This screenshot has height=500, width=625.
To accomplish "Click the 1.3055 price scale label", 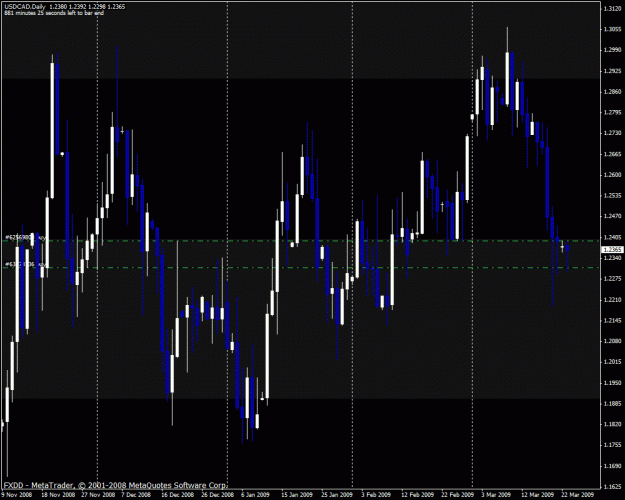I will click(x=613, y=29).
